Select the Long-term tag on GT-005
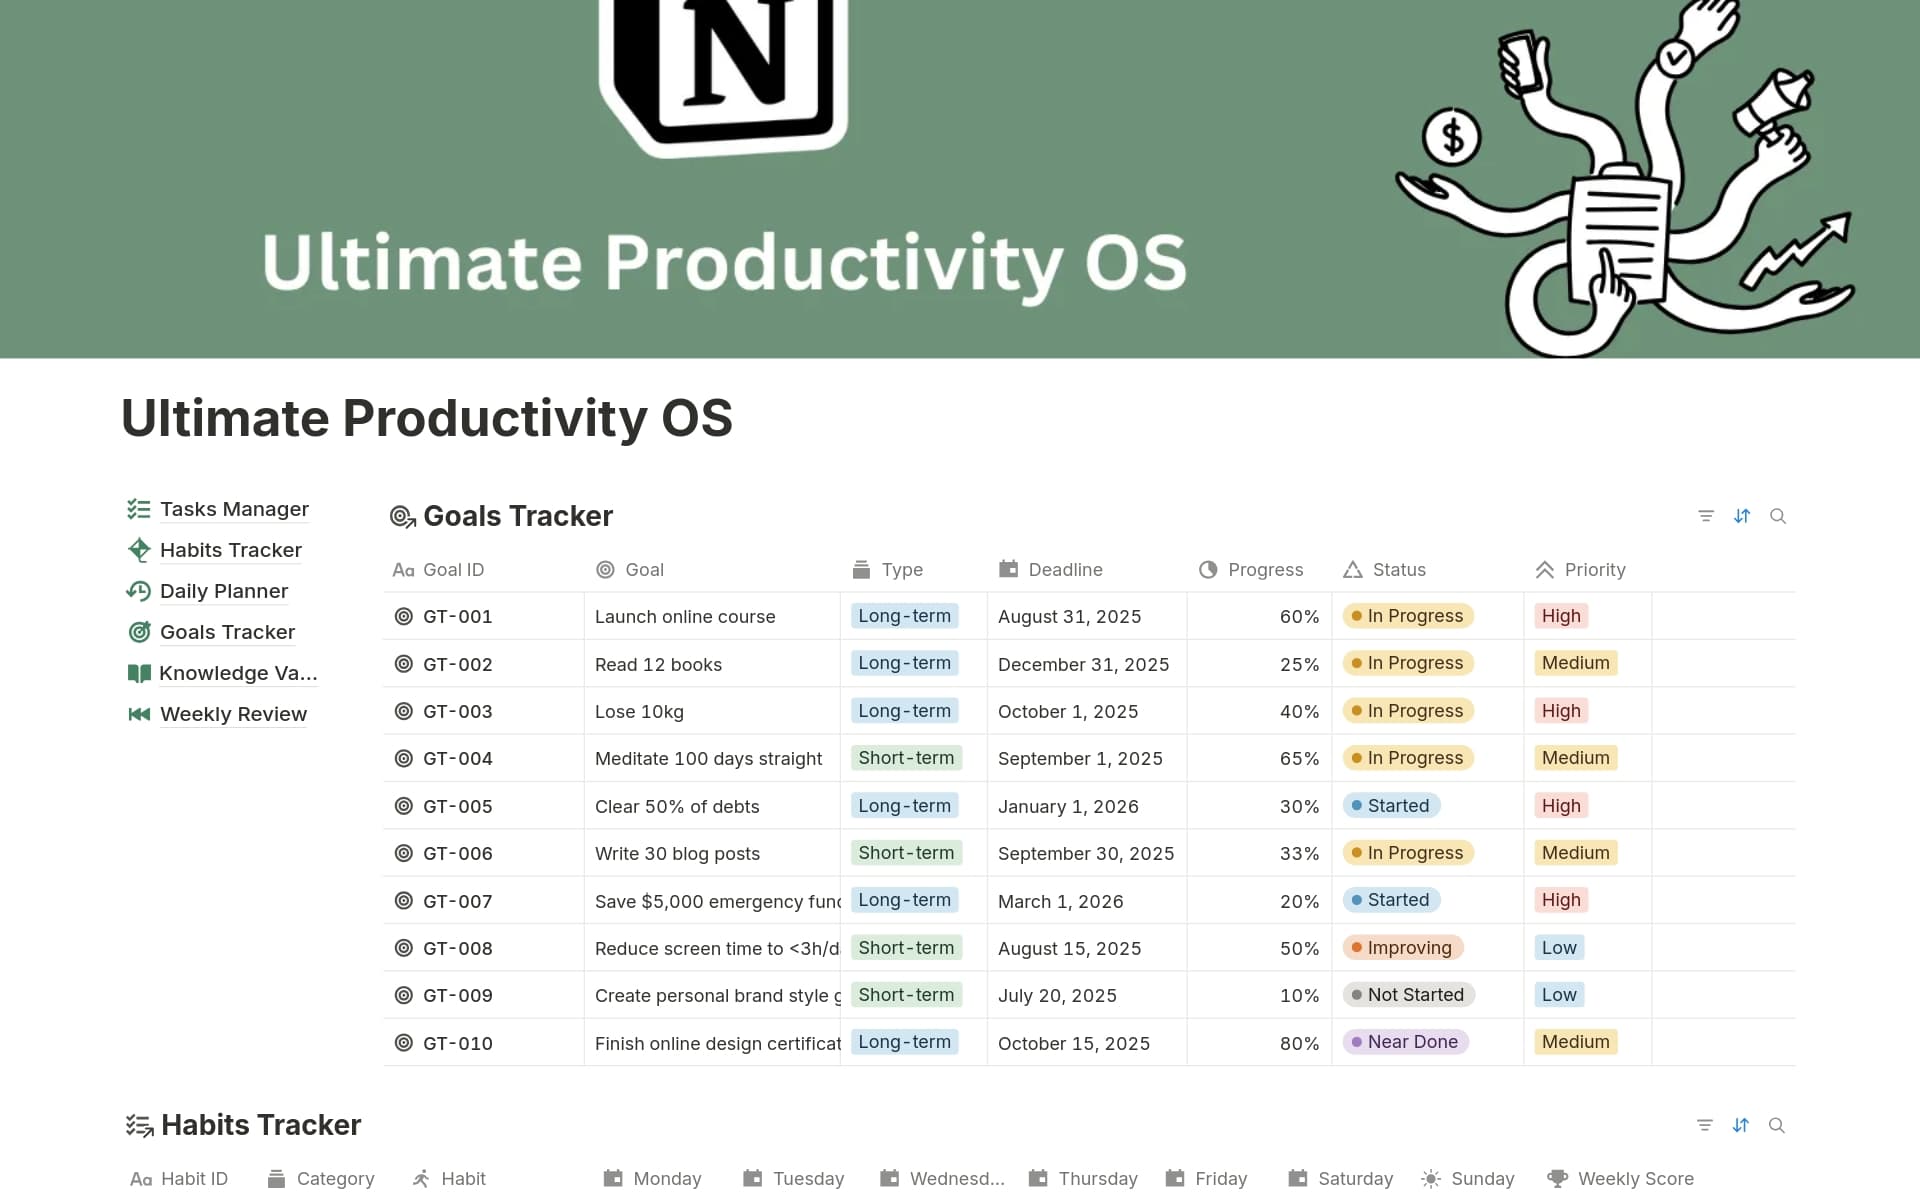The image size is (1920, 1199). tap(904, 805)
